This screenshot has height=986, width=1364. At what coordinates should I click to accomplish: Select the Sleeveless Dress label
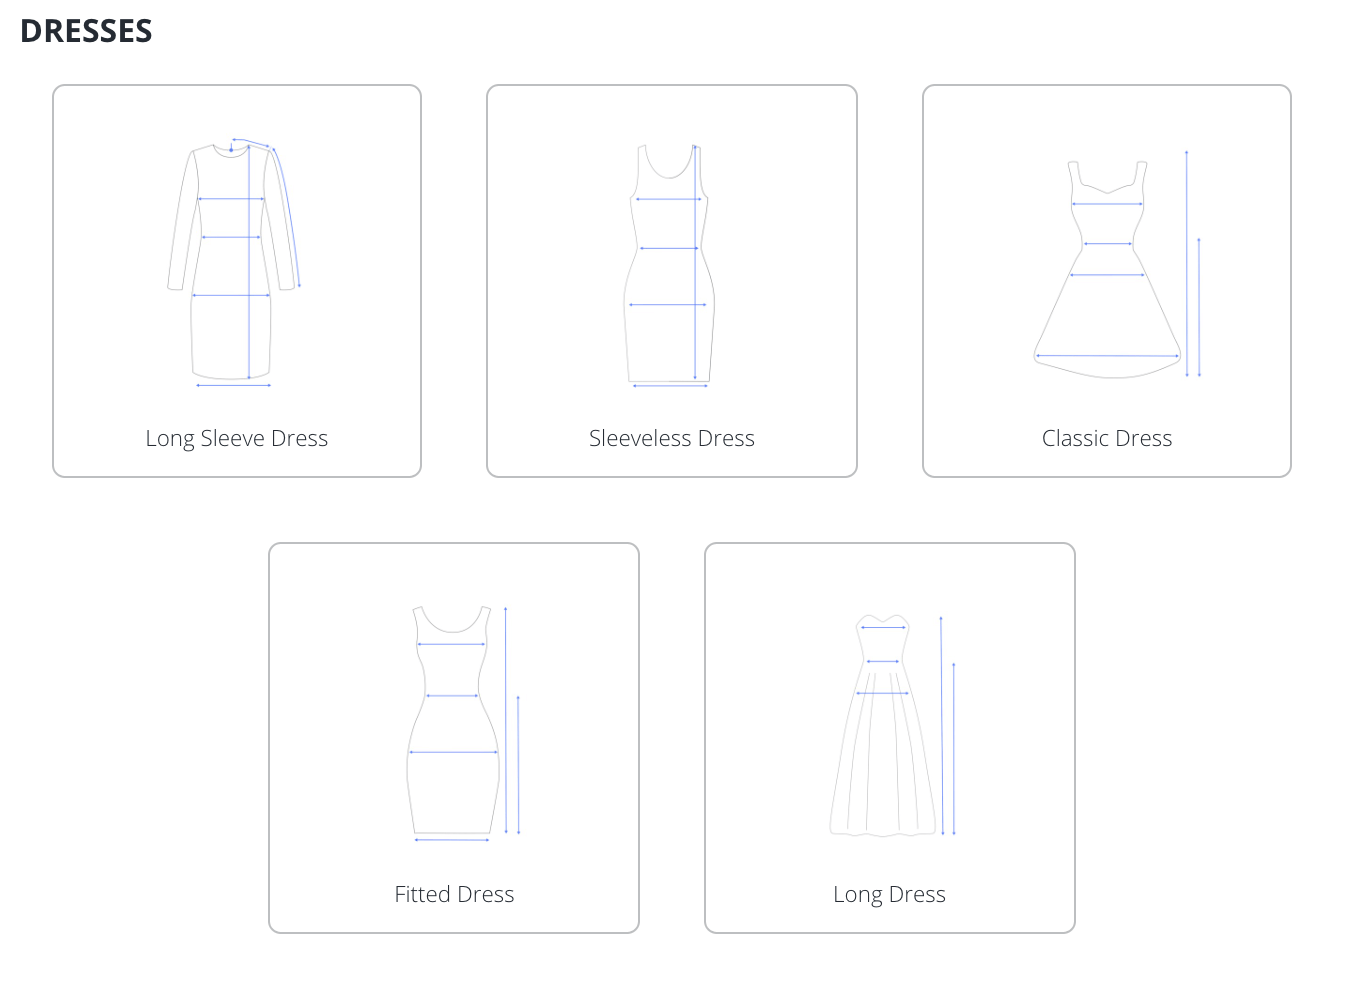pos(672,438)
